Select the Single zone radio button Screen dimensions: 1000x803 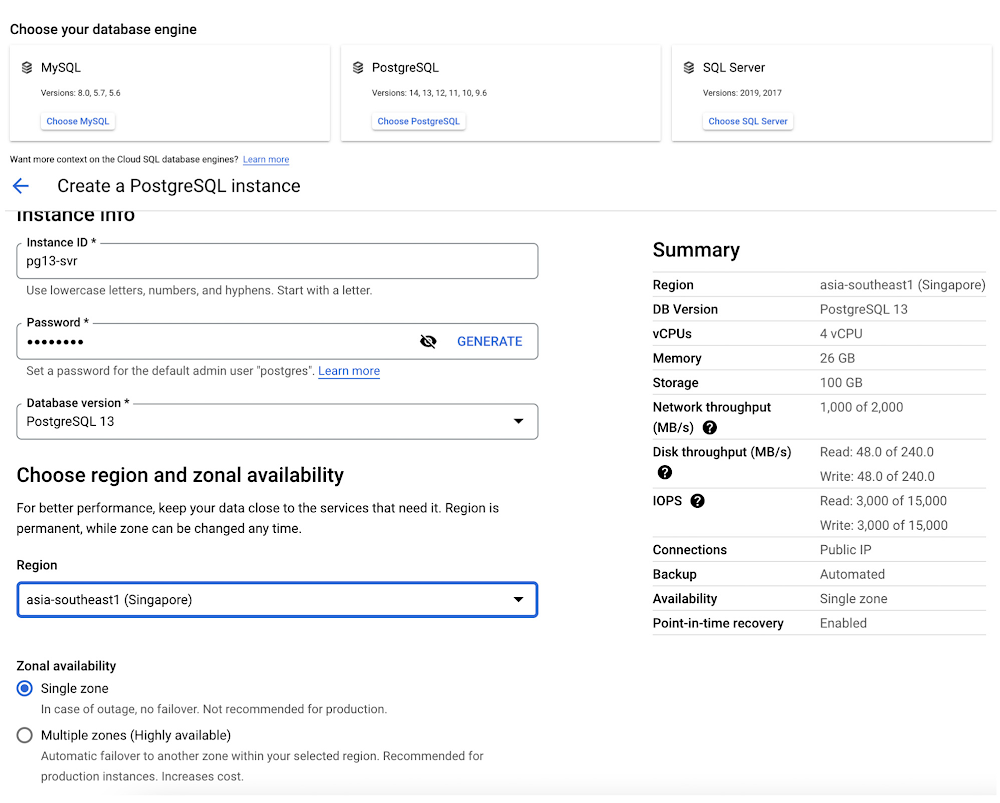[x=25, y=689]
